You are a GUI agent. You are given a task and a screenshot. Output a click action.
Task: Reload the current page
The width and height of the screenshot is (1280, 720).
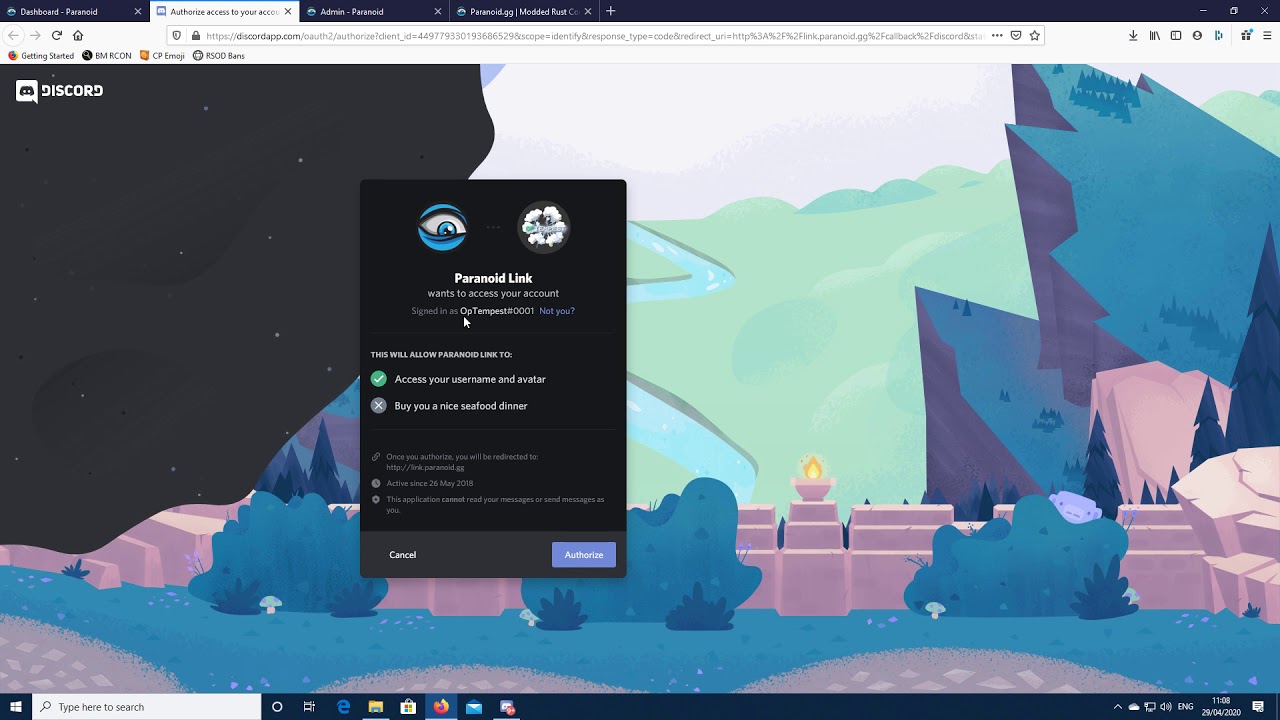pyautogui.click(x=57, y=35)
